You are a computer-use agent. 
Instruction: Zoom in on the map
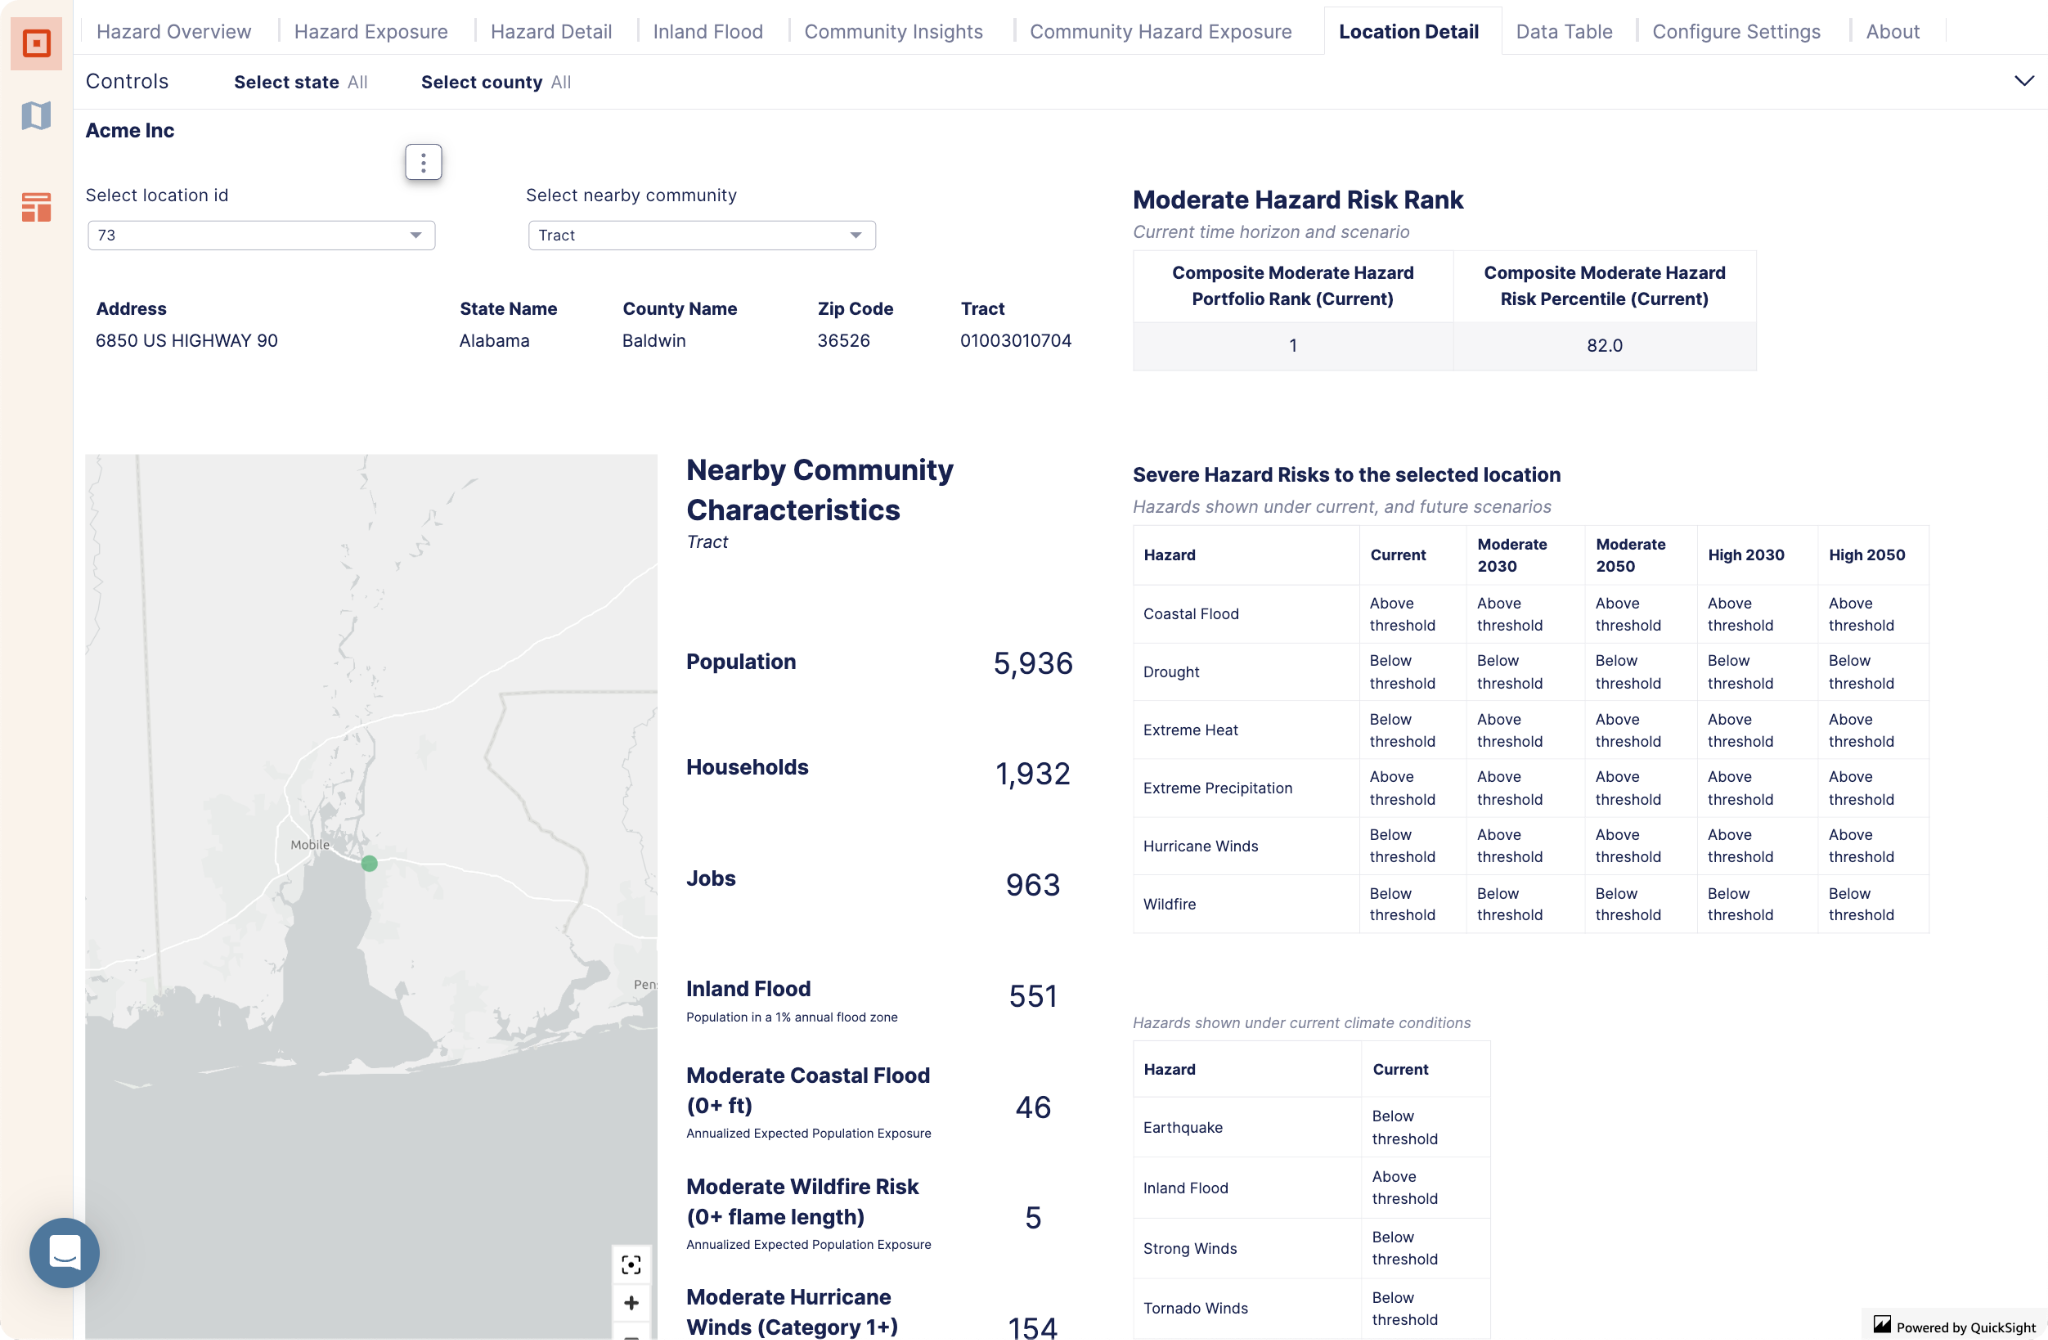pyautogui.click(x=631, y=1303)
